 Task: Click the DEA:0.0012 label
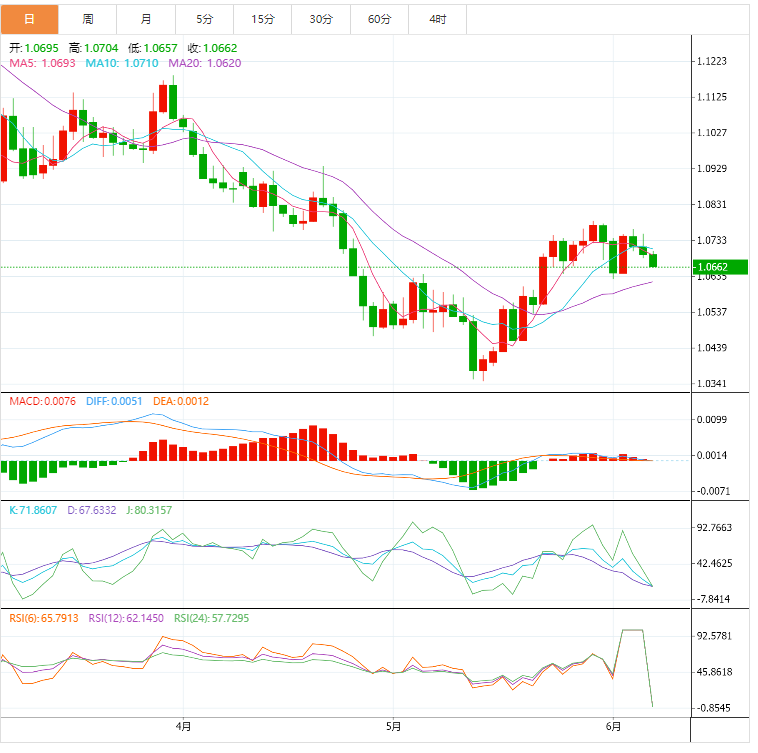181,402
